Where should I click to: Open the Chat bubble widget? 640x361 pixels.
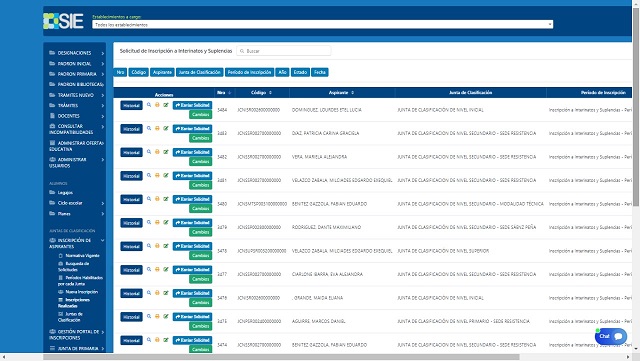pos(611,336)
